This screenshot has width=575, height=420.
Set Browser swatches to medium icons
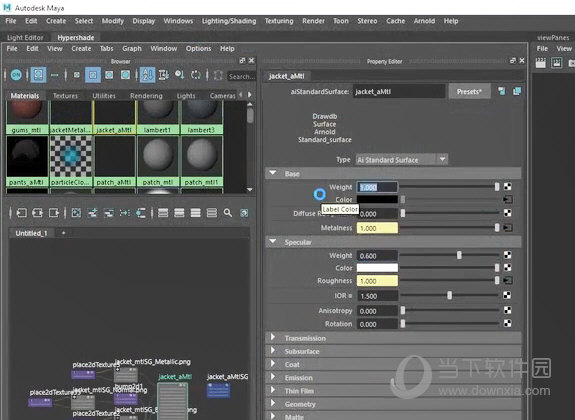pos(93,75)
